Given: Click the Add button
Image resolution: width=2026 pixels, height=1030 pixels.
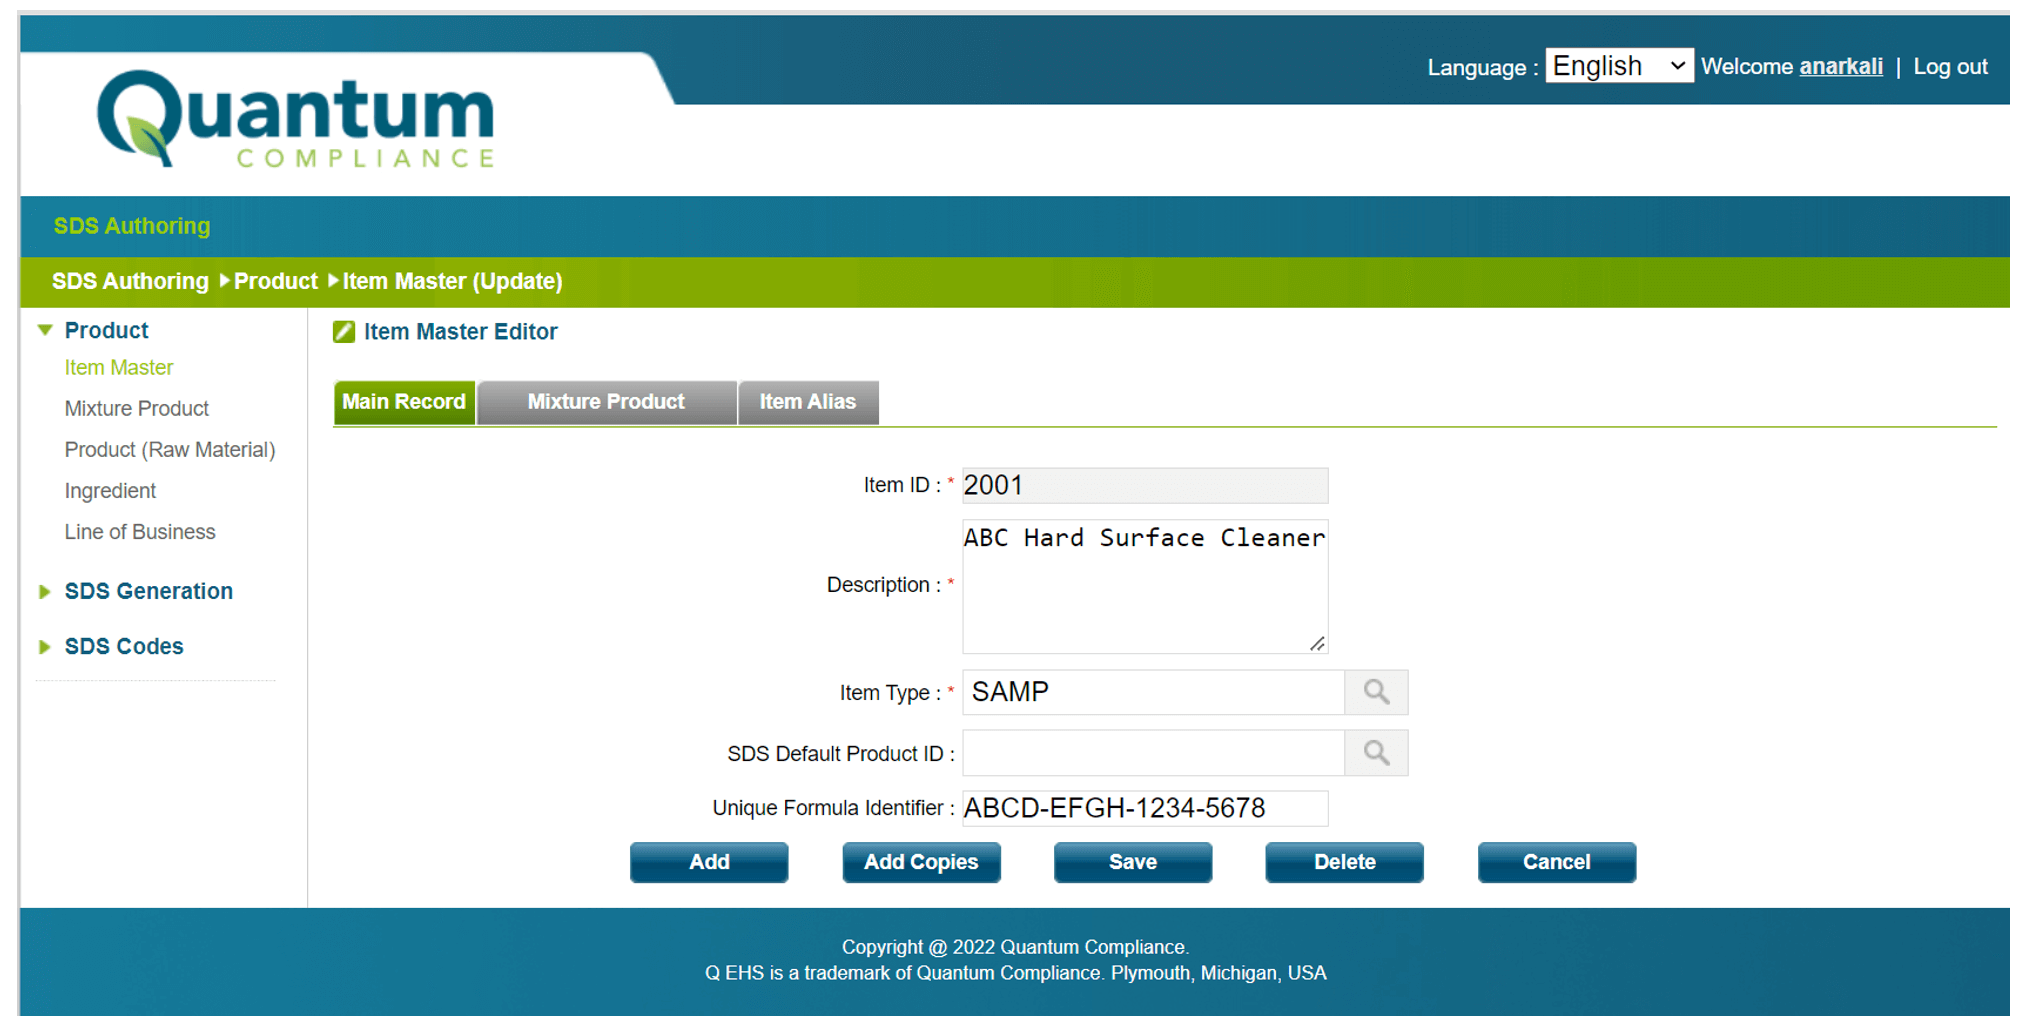Looking at the screenshot, I should (x=709, y=862).
